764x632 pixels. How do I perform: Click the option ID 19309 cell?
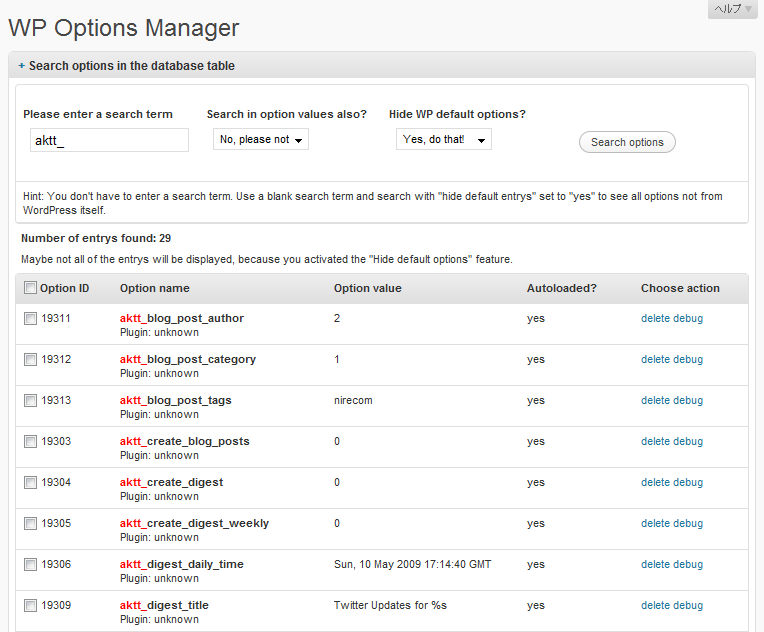[x=56, y=605]
